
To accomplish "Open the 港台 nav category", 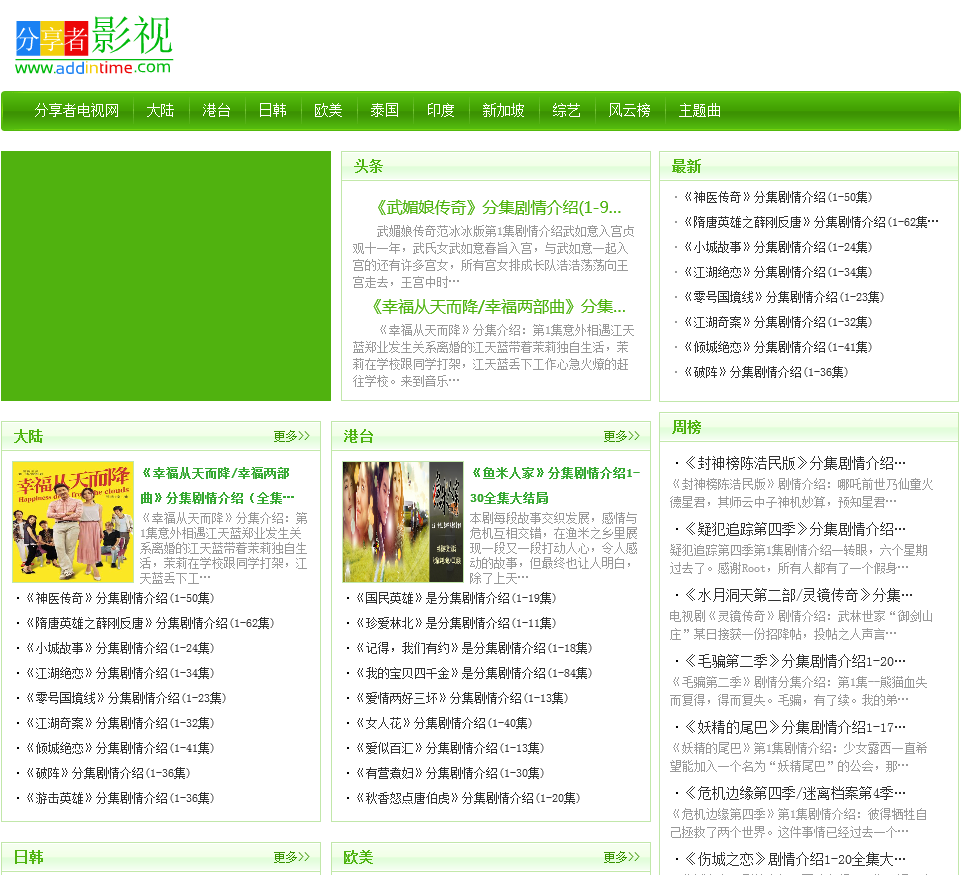I will click(217, 110).
